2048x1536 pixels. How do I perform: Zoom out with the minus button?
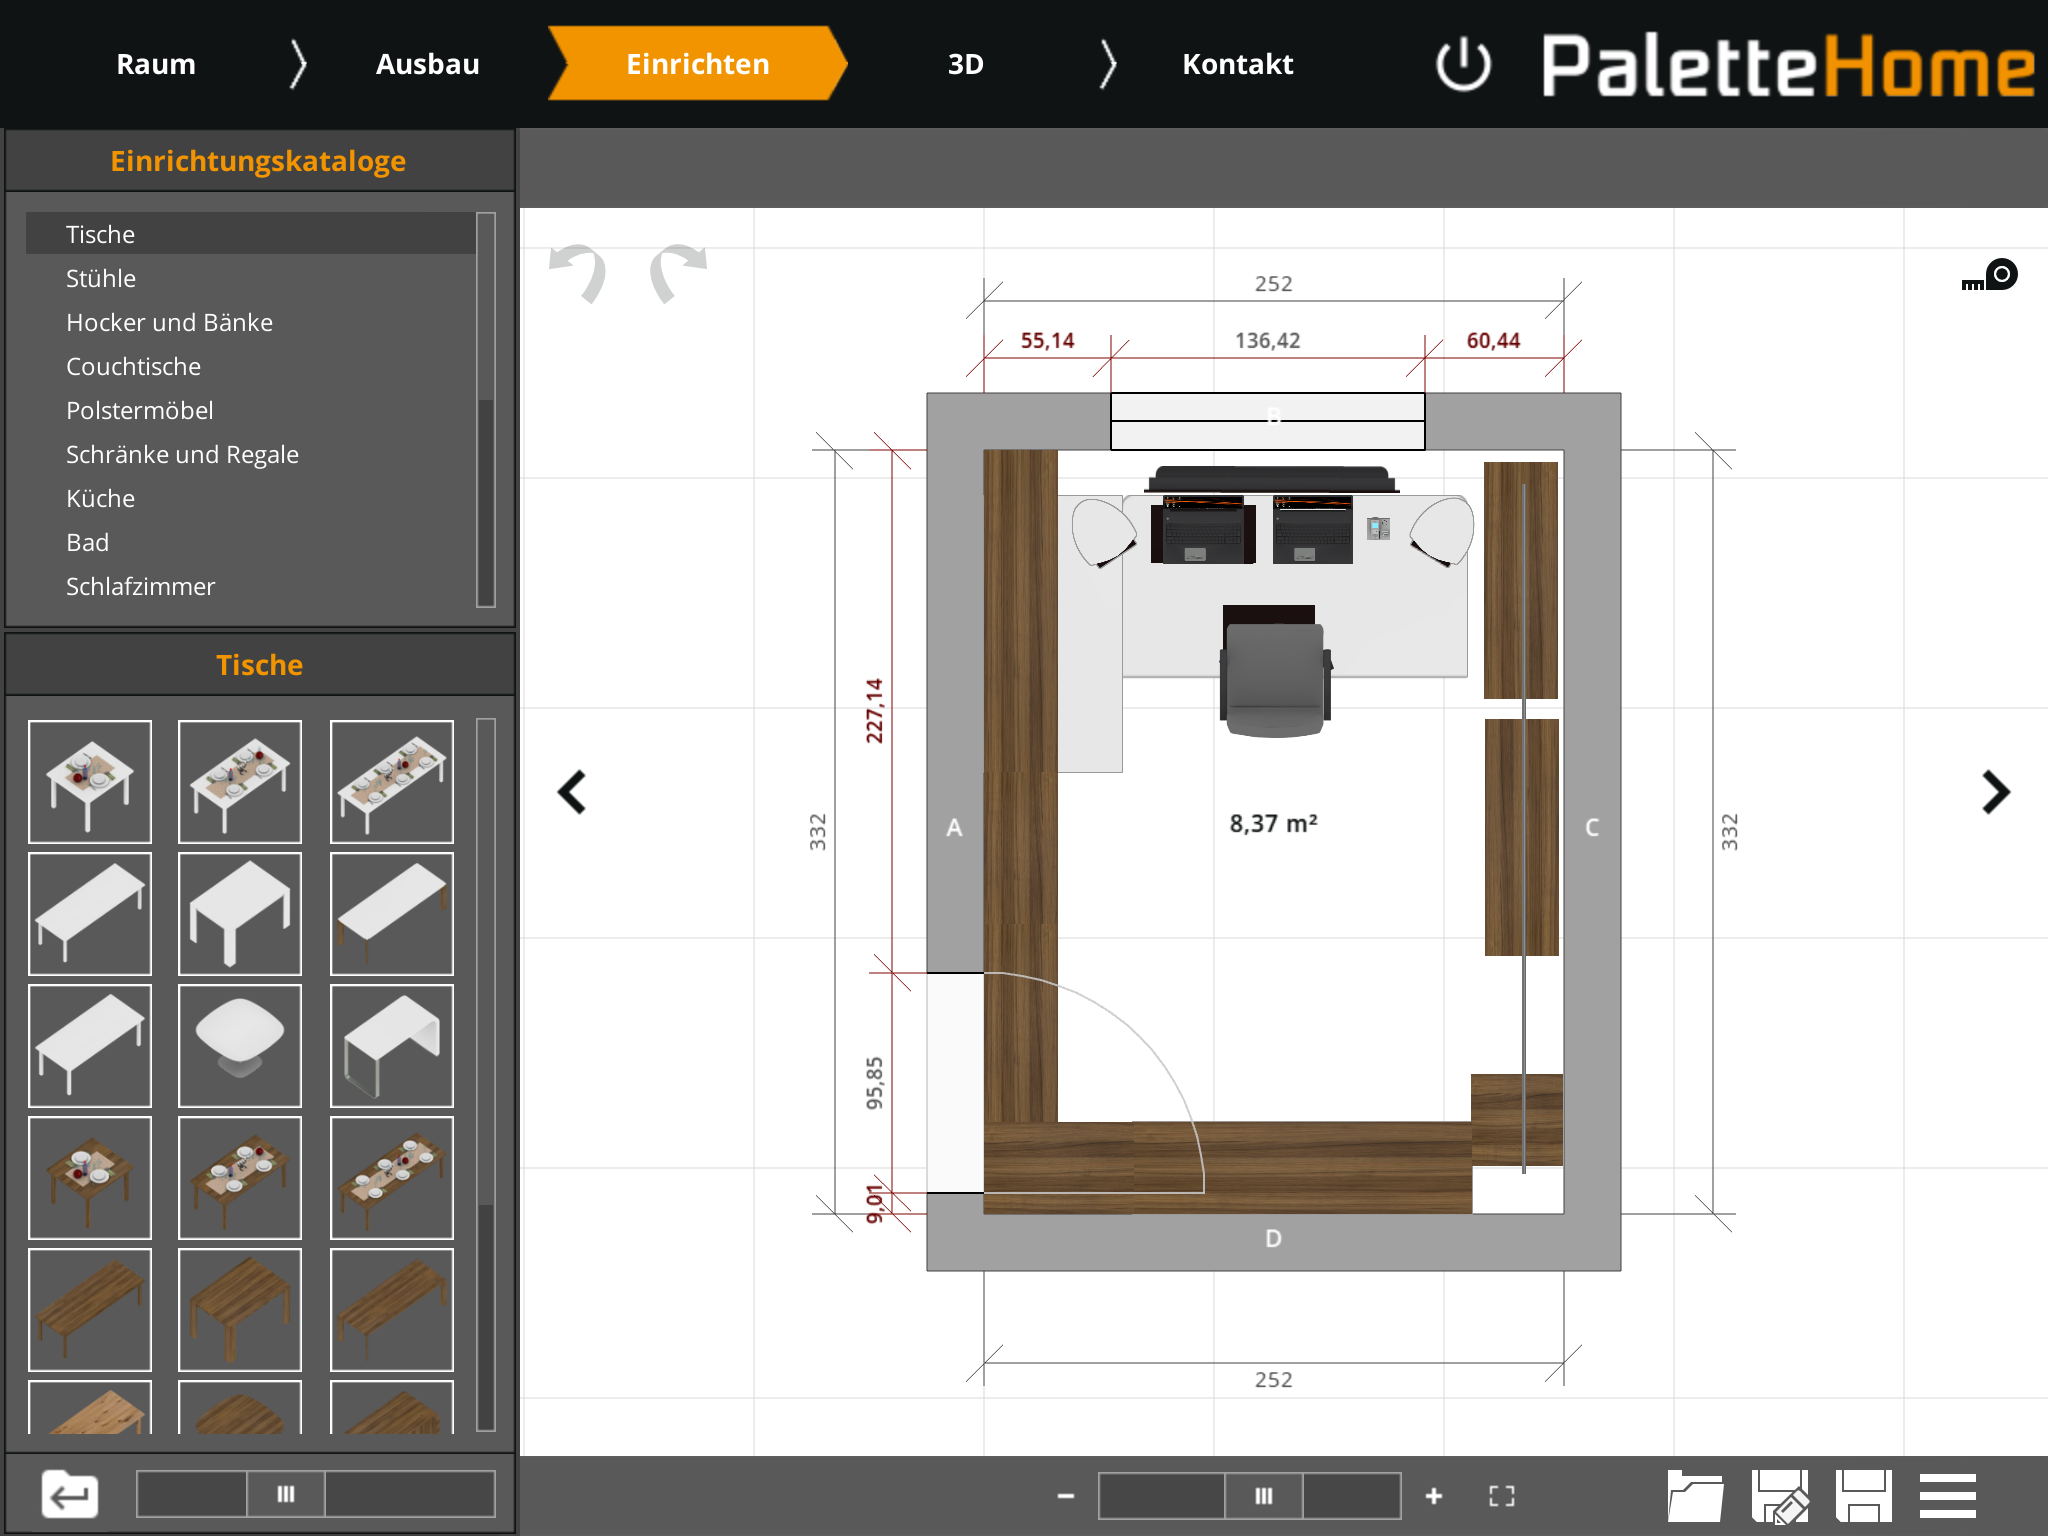coord(1066,1496)
